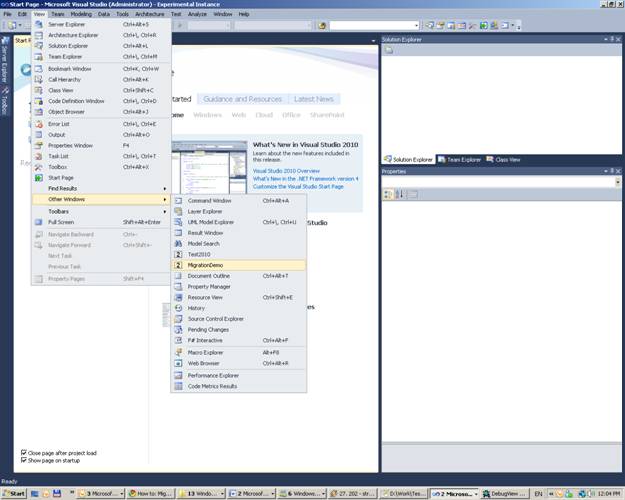625x500 pixels.
Task: Open the Architecture menu
Action: point(149,14)
